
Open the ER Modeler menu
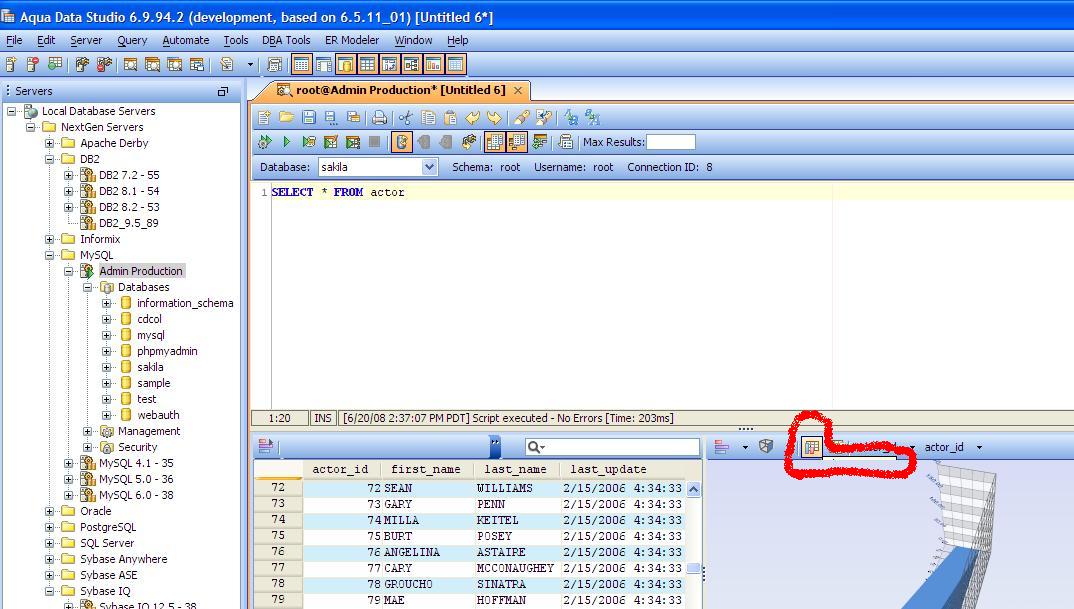pyautogui.click(x=351, y=40)
